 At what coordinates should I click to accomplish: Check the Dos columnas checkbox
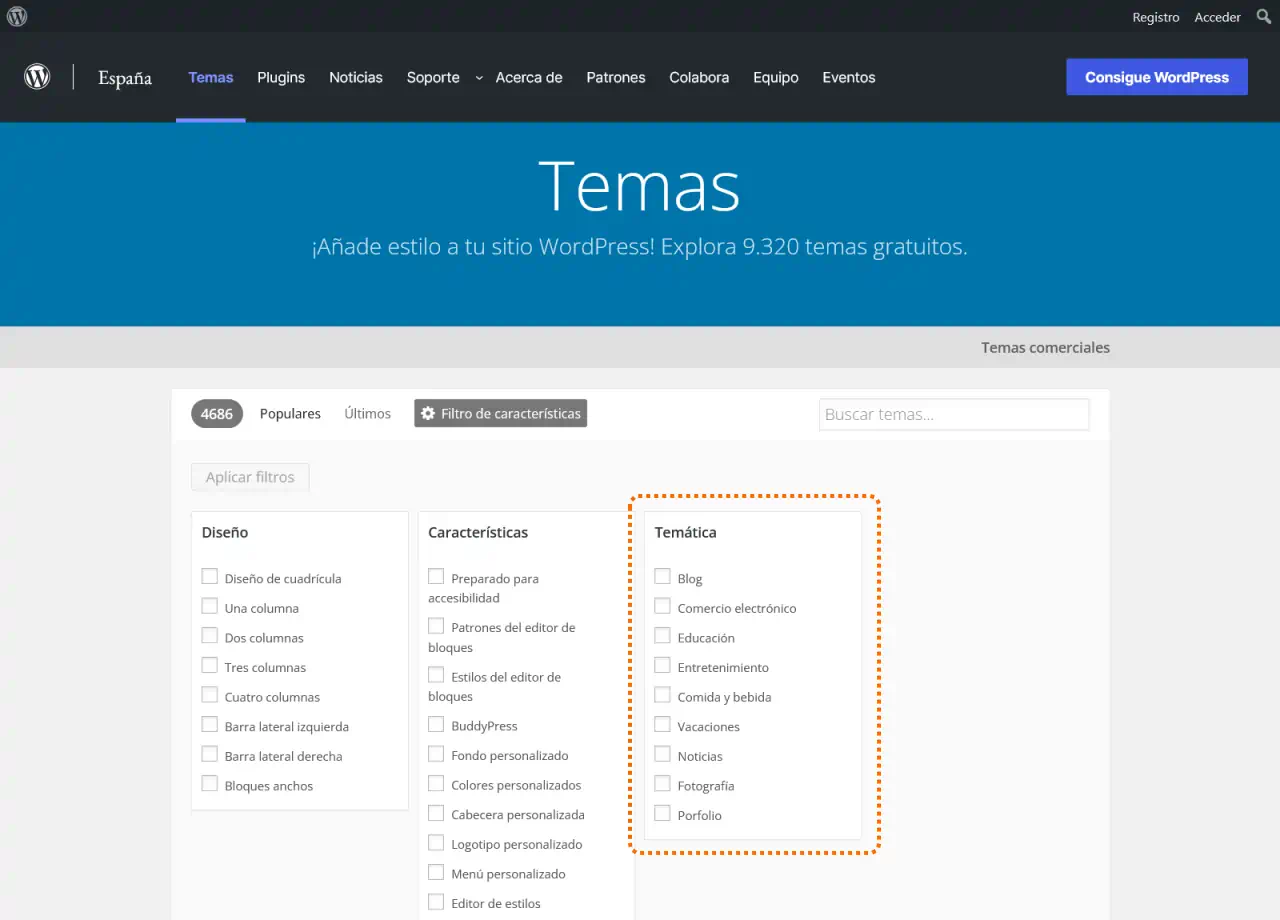point(210,635)
